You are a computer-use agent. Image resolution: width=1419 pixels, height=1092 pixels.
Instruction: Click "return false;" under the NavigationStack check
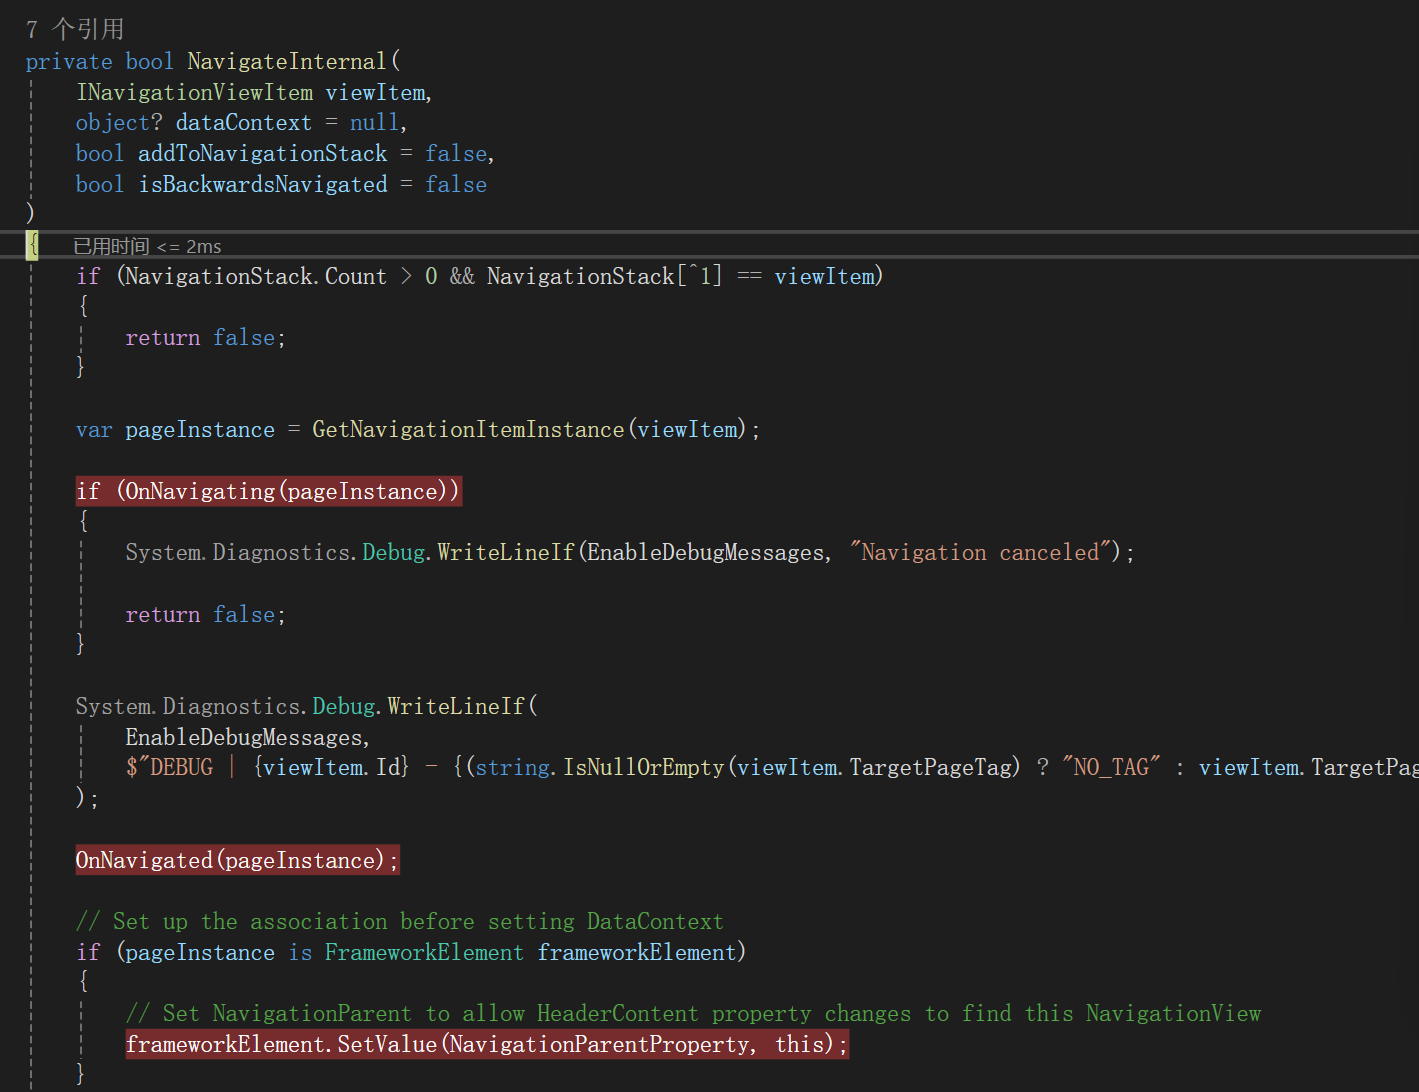[206, 338]
